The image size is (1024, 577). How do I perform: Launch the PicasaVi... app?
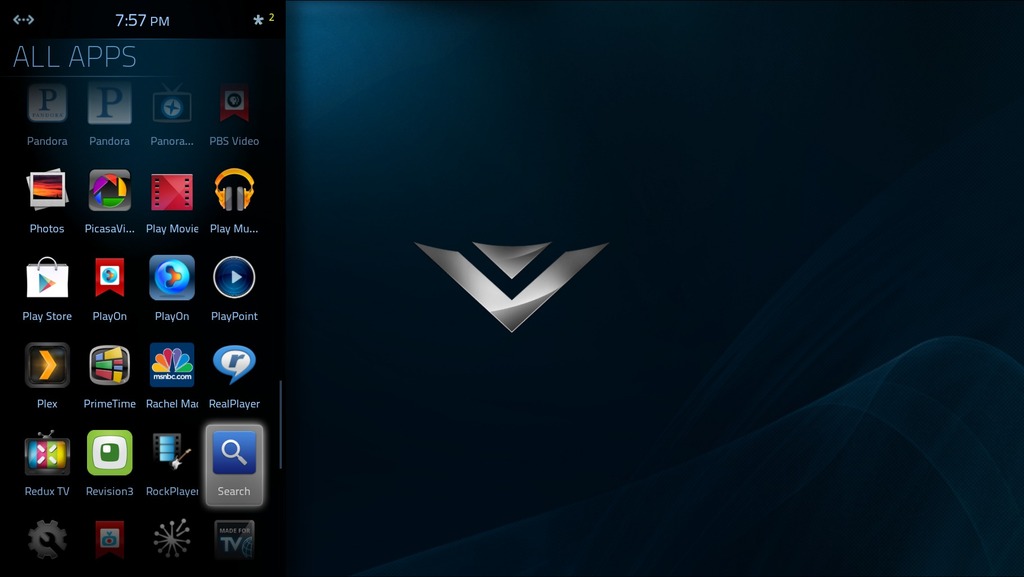(x=110, y=201)
